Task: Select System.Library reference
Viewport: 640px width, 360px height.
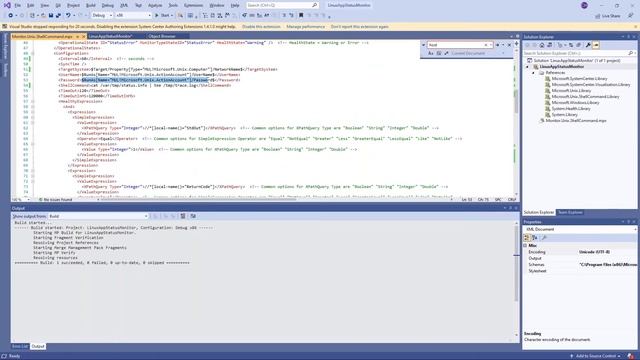Action: pyautogui.click(x=564, y=115)
